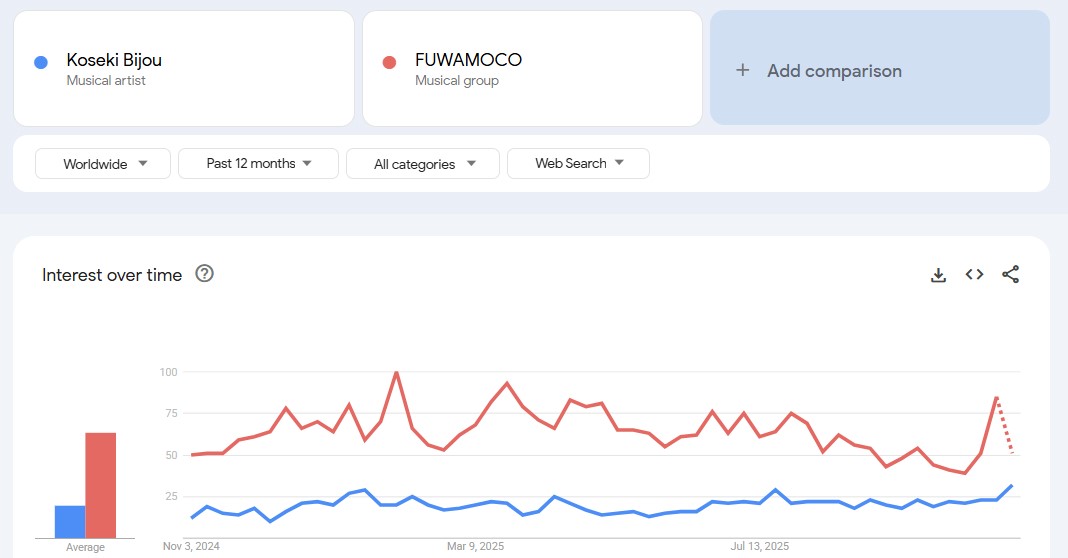Click the Mar 9, 2025 axis label
This screenshot has width=1068, height=558.
pos(475,546)
